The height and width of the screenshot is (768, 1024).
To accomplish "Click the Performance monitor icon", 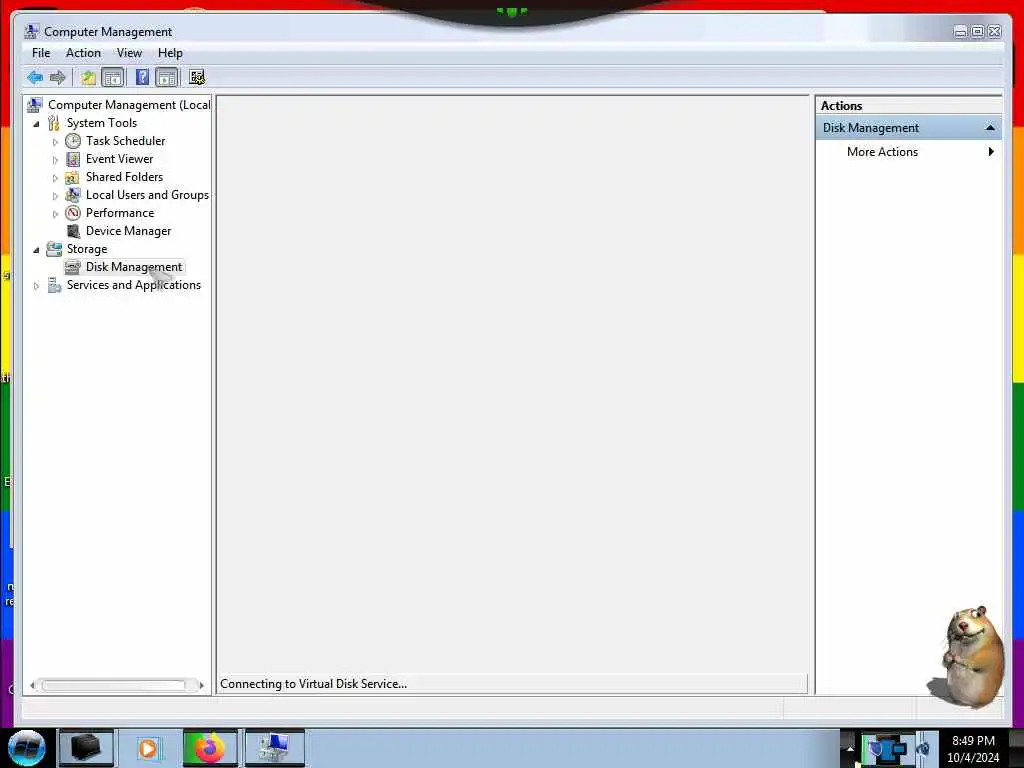I will pos(73,213).
